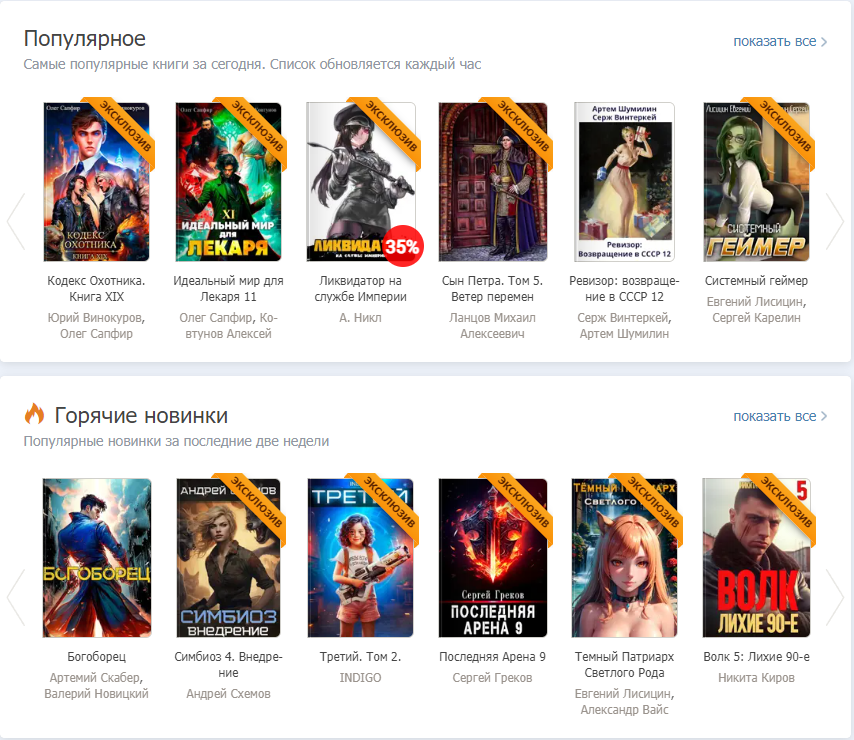Open the Идеальный мир для Лекаря 11 cover
This screenshot has height=740, width=854.
tap(229, 182)
